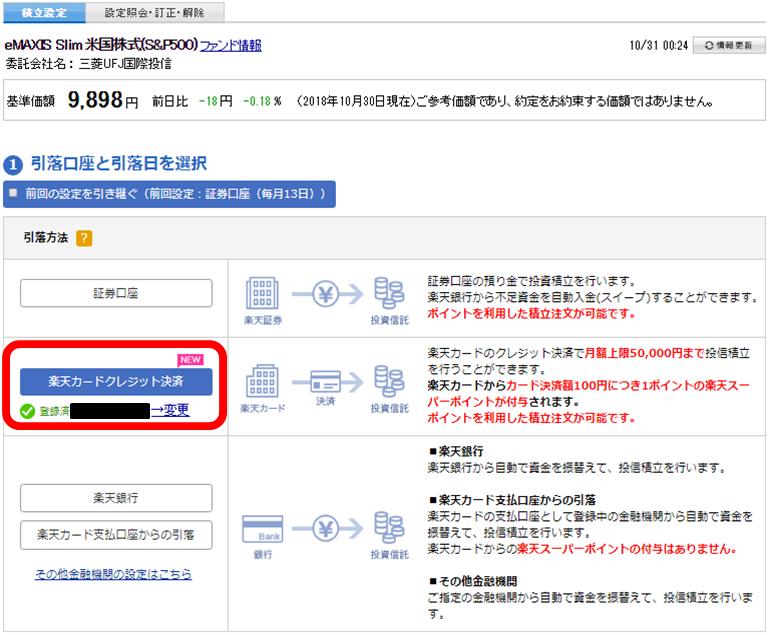Select the 証券口座 withdrawal method button
770x635 pixels.
(x=116, y=293)
